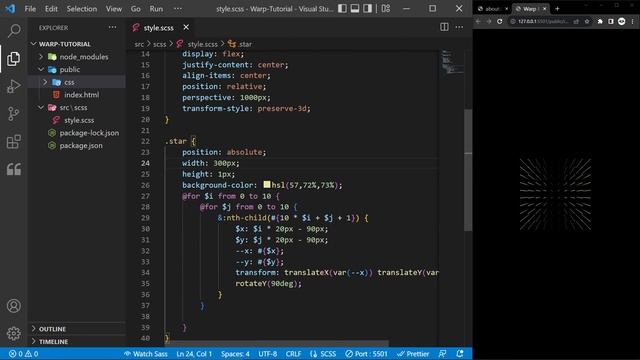Collapse the public folder
640x360 pixels.
41,69
